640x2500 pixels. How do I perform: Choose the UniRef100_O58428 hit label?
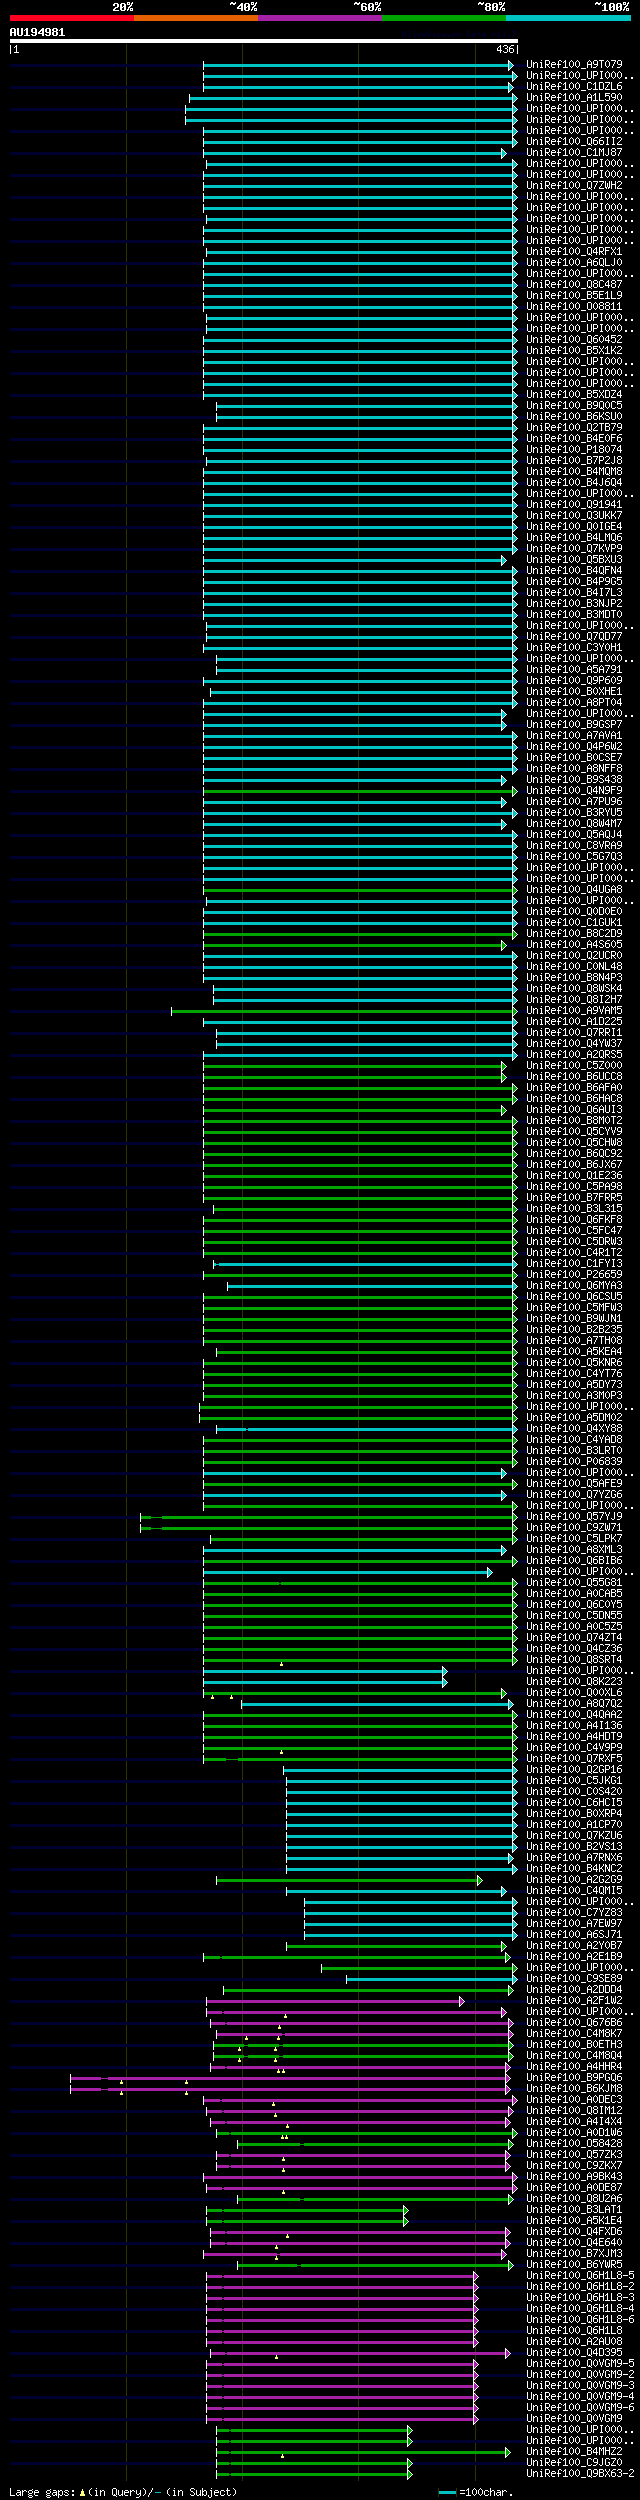click(x=574, y=2144)
